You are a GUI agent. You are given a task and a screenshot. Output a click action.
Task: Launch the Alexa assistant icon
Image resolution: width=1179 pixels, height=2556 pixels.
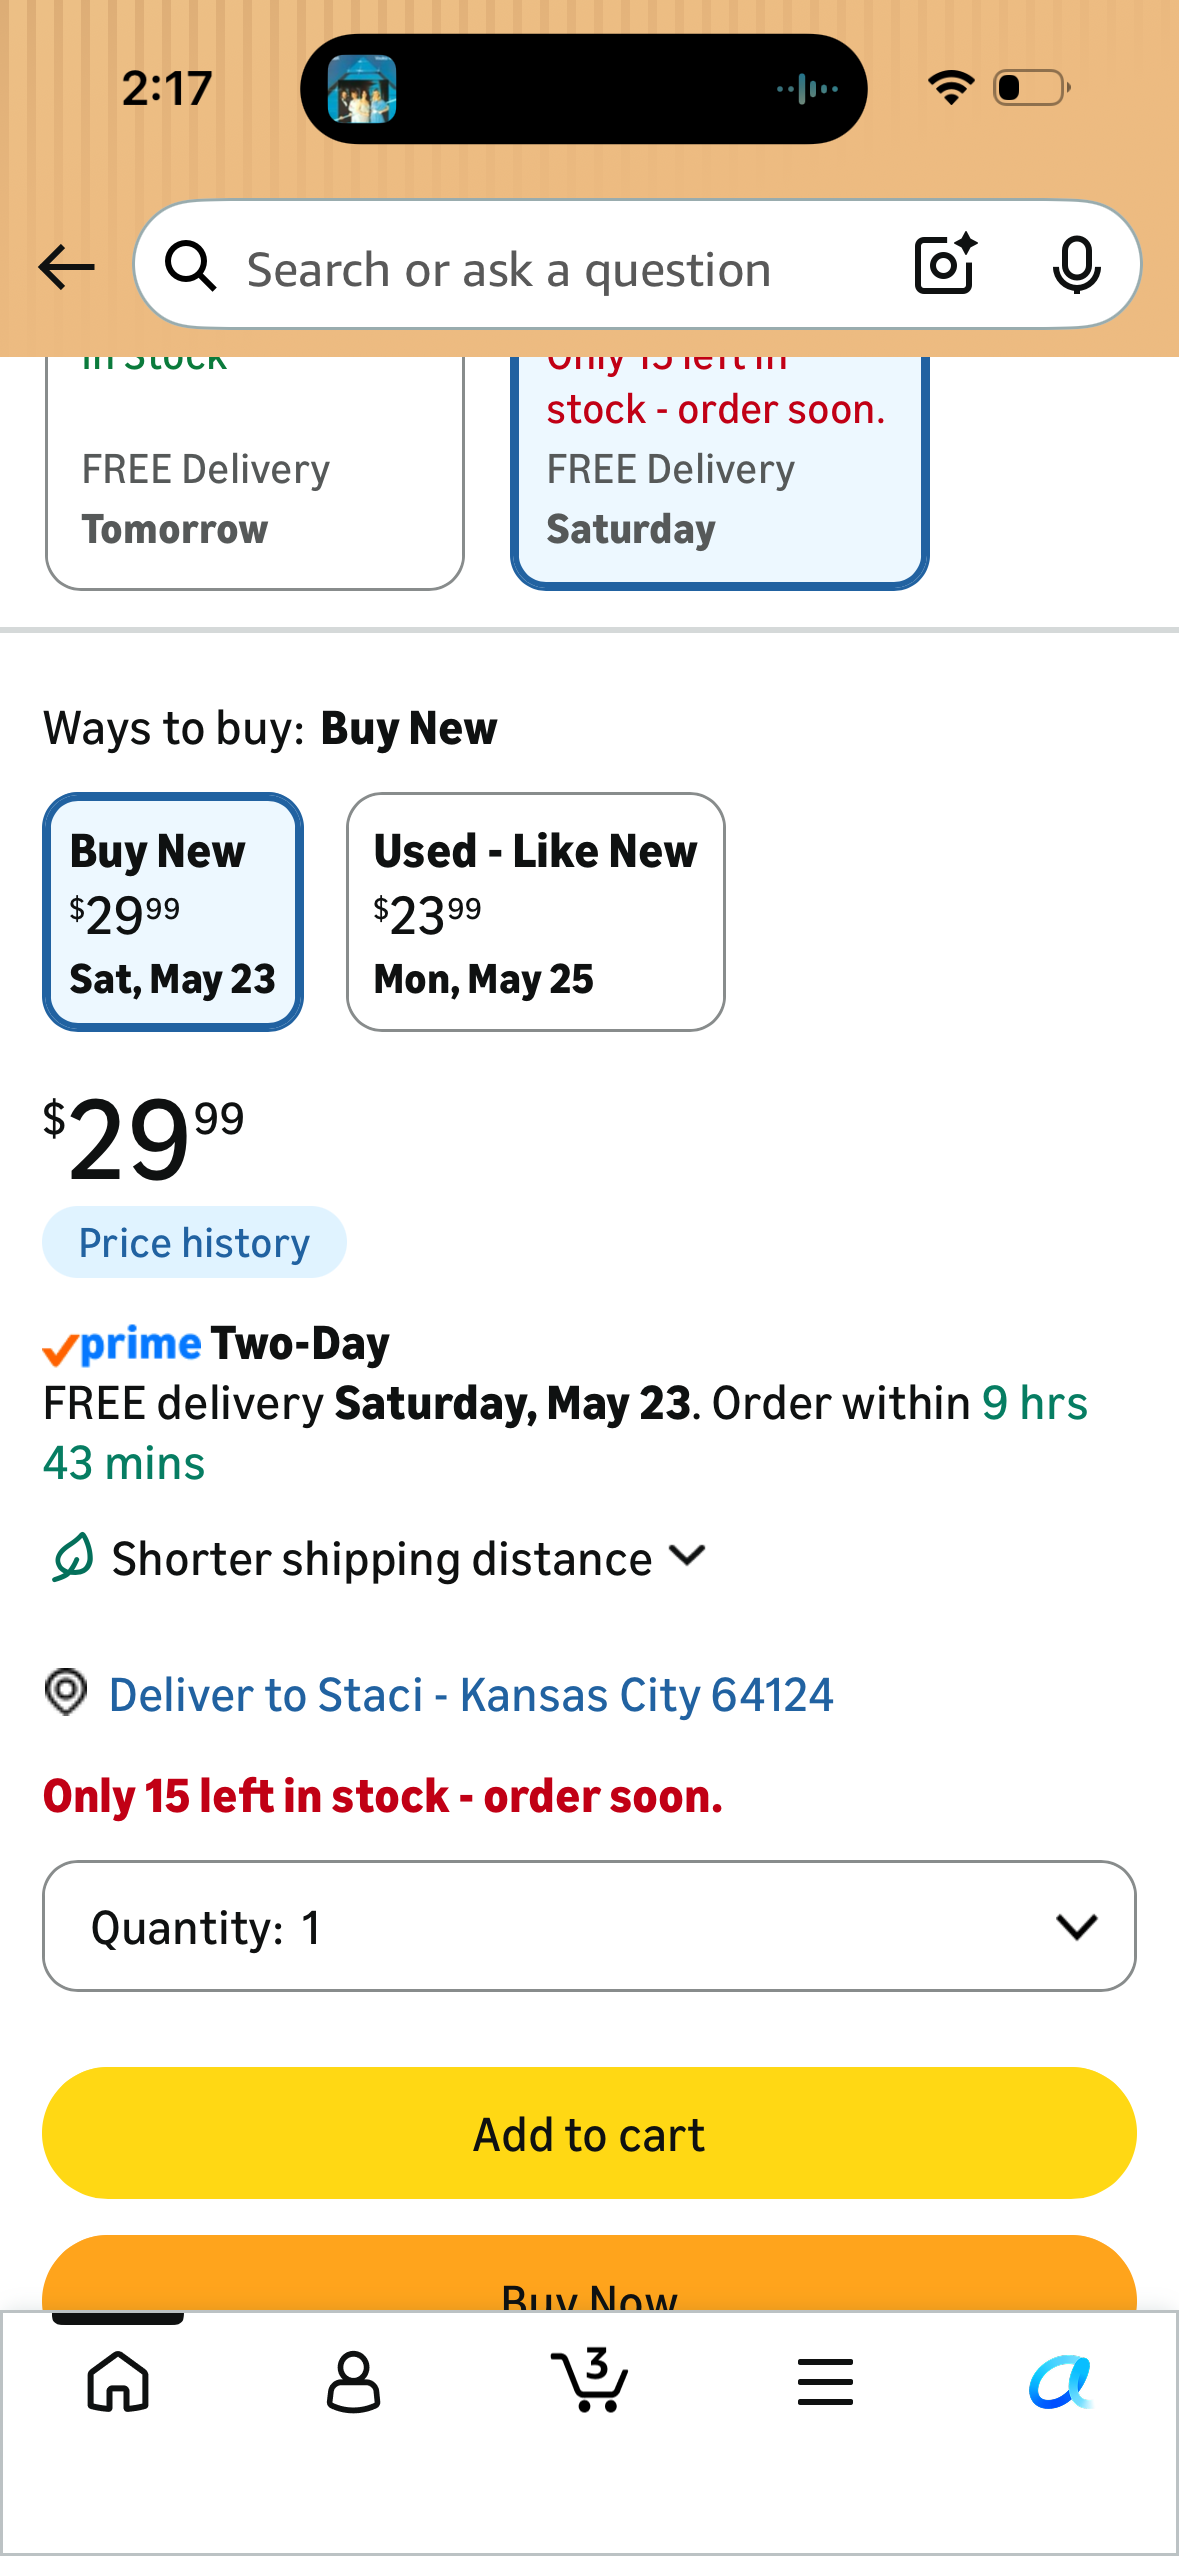(x=1061, y=2381)
